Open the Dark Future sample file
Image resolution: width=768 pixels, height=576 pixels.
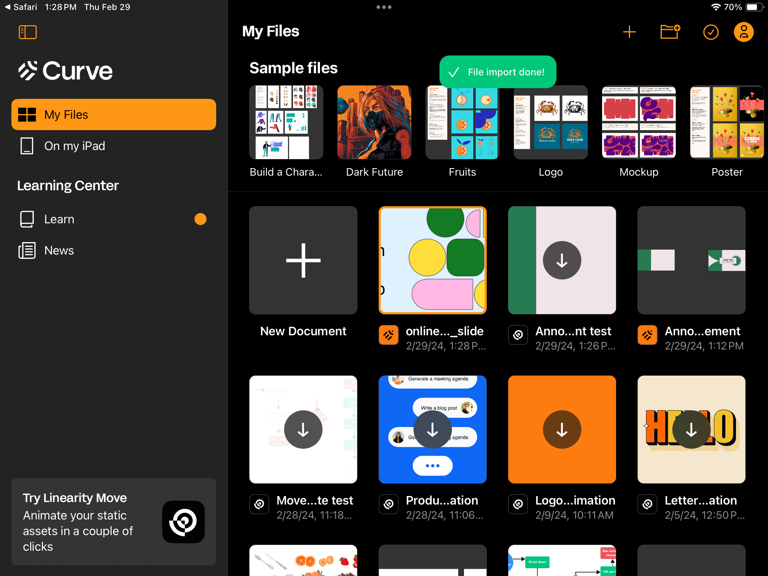click(374, 122)
